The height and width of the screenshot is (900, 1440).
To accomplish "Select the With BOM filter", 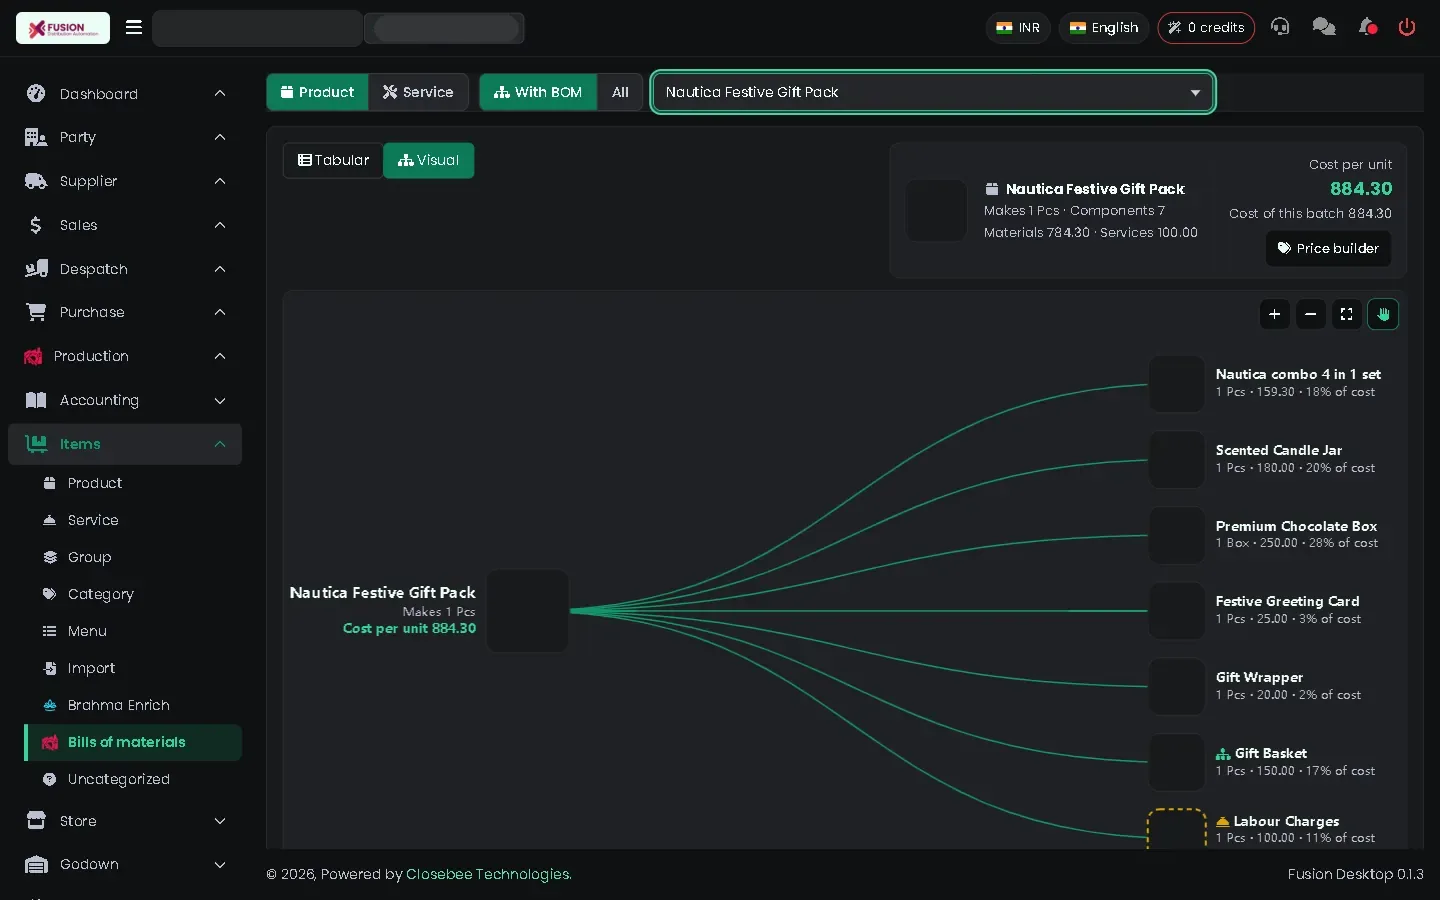I will (538, 92).
